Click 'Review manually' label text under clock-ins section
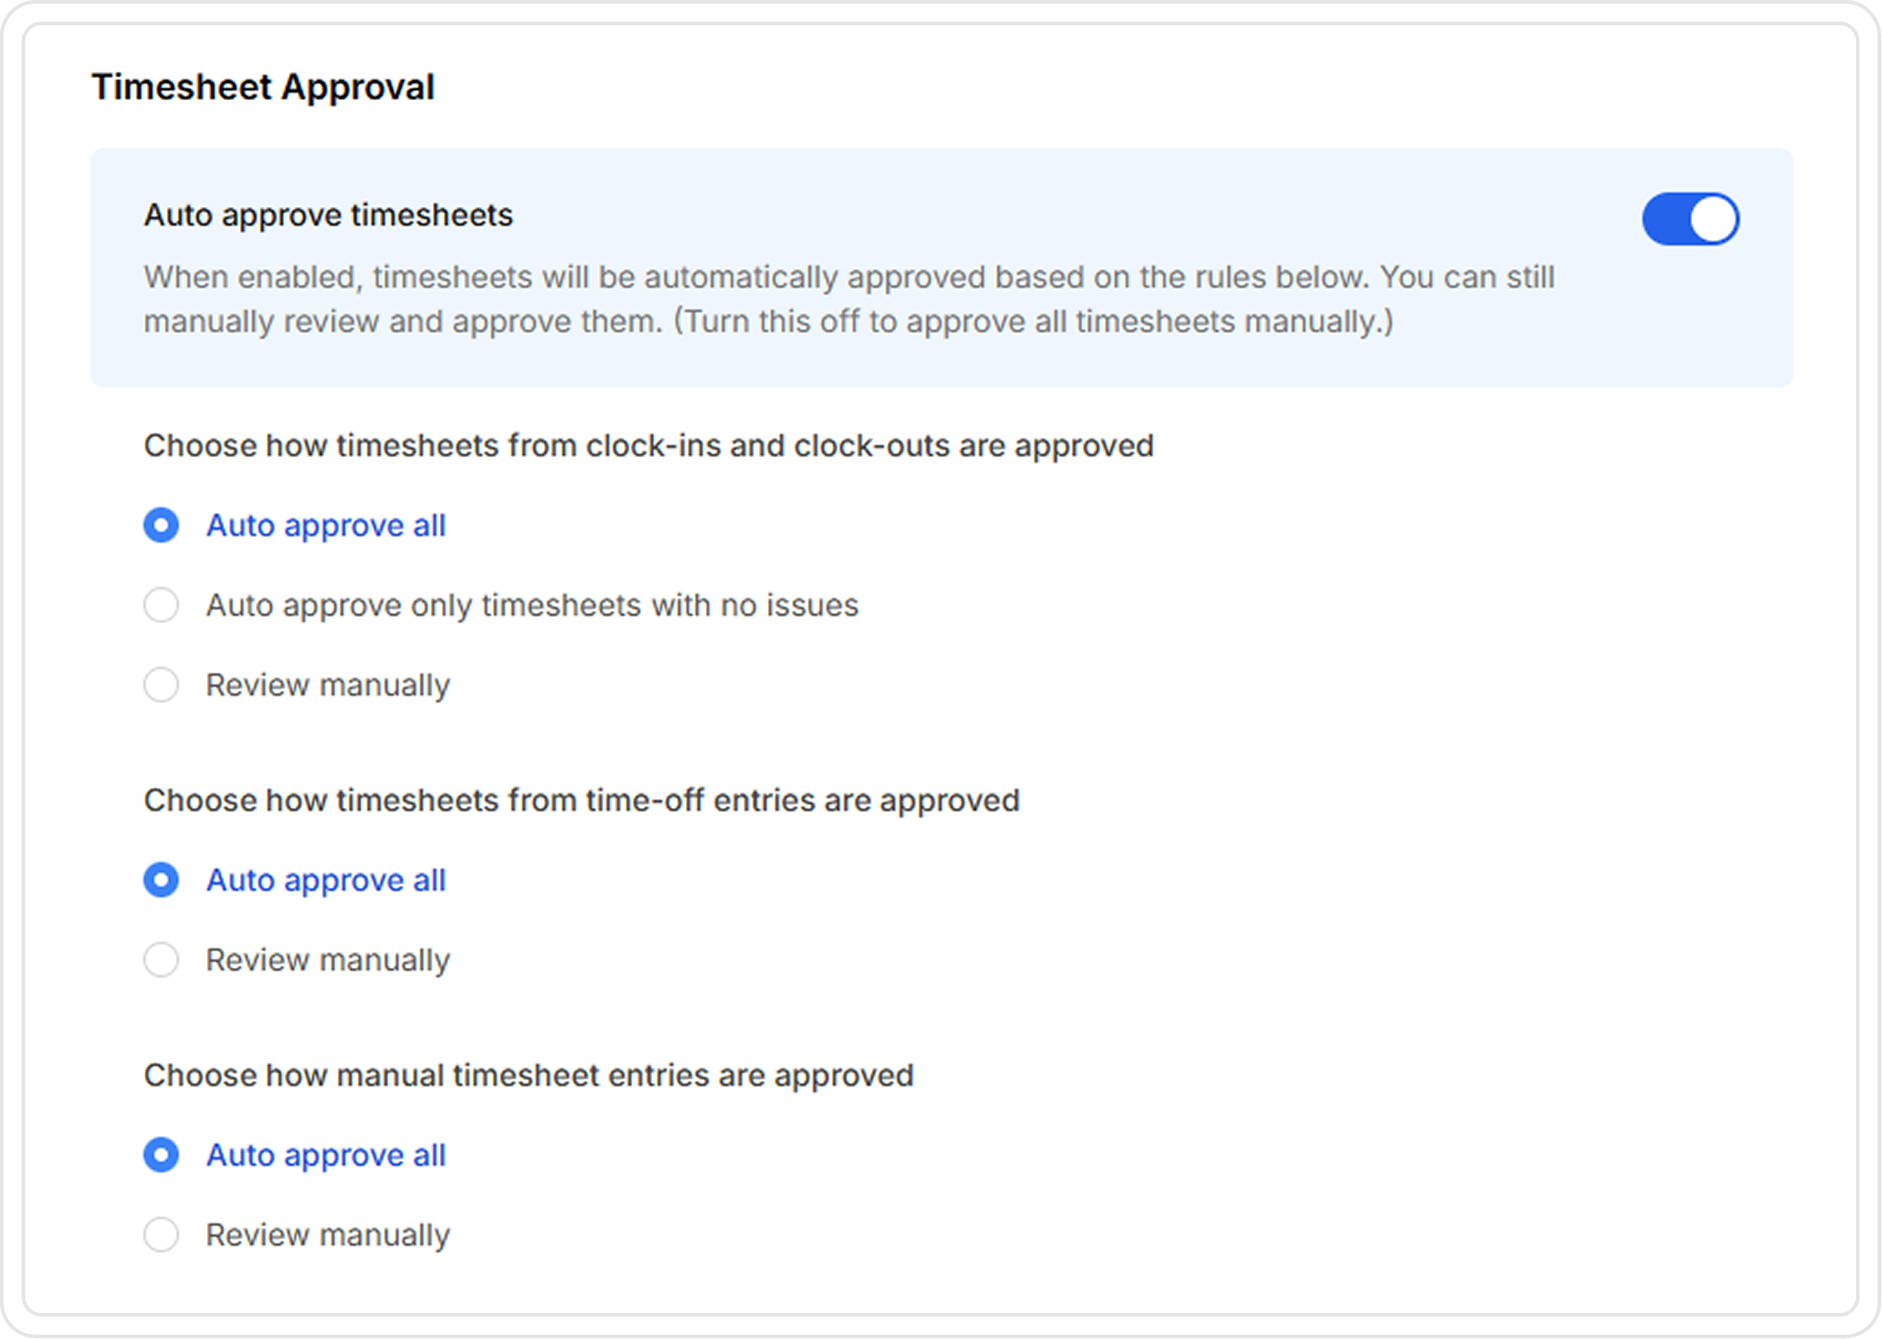Screen dimensions: 1882x1339 tap(327, 685)
